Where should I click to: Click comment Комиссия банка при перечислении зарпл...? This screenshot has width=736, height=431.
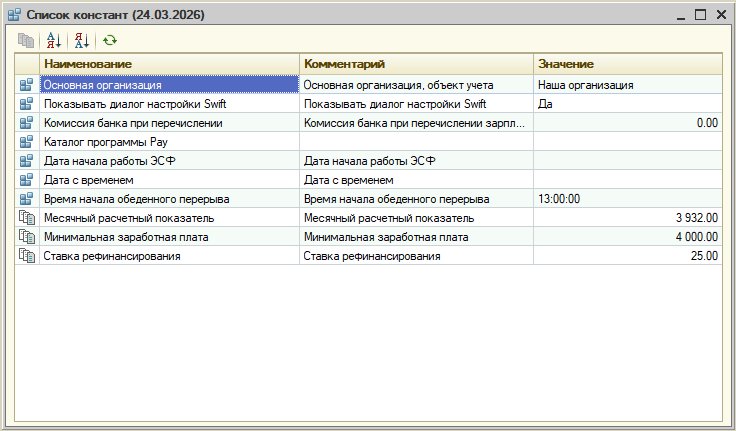point(416,123)
